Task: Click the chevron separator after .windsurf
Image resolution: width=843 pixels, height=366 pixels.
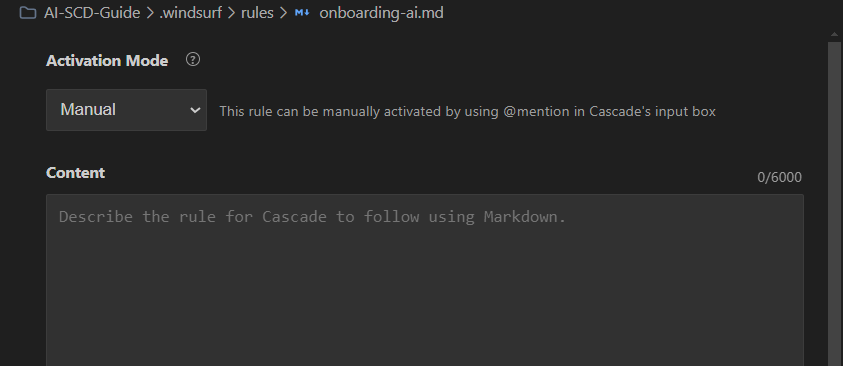Action: (232, 13)
